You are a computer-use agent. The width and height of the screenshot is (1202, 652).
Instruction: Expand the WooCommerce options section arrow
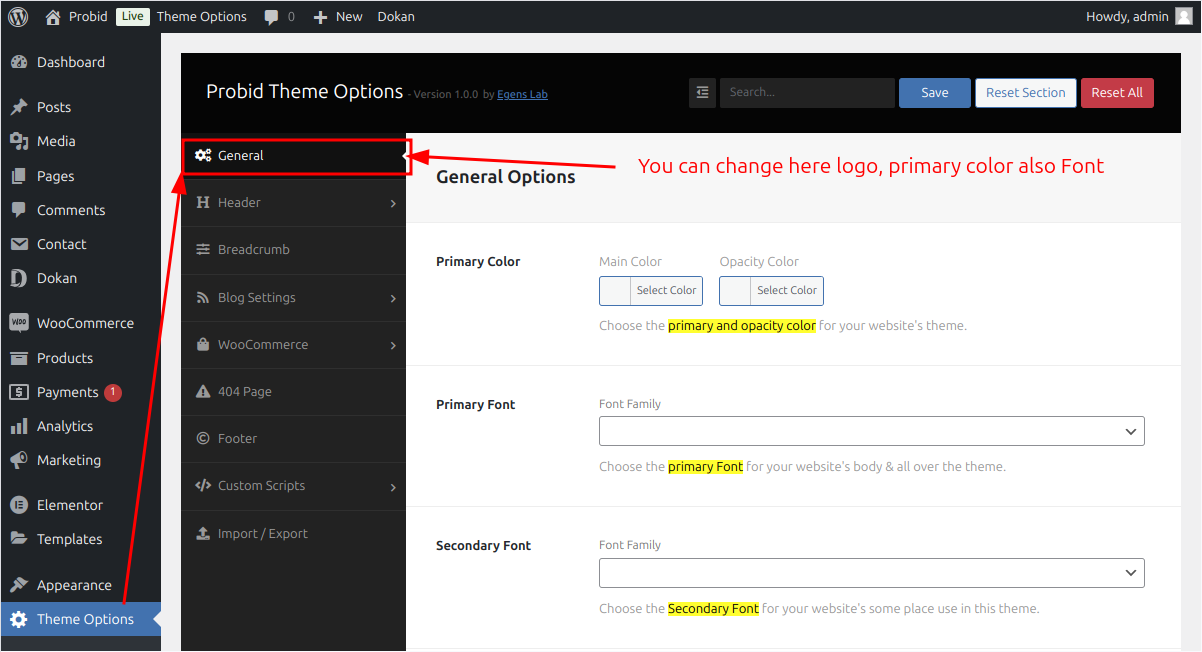[x=393, y=346]
